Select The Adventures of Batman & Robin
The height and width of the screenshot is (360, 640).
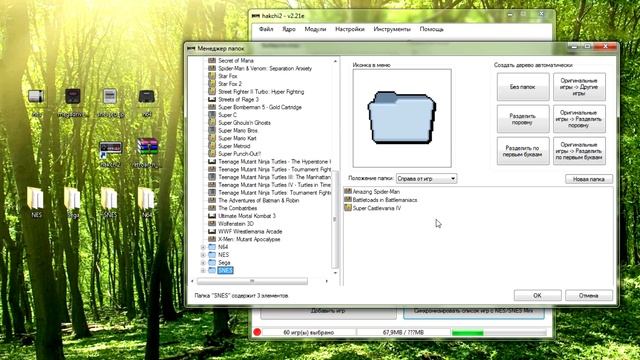[258, 200]
